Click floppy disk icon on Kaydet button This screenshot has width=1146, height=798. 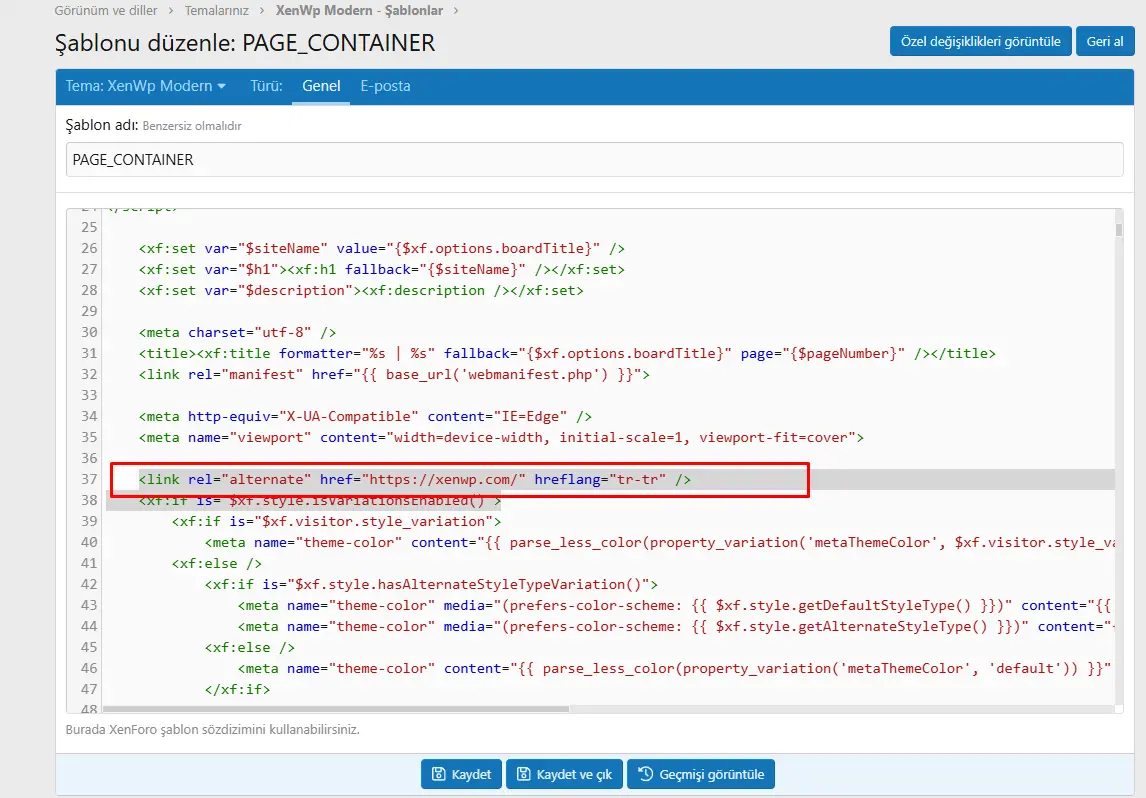tap(439, 774)
